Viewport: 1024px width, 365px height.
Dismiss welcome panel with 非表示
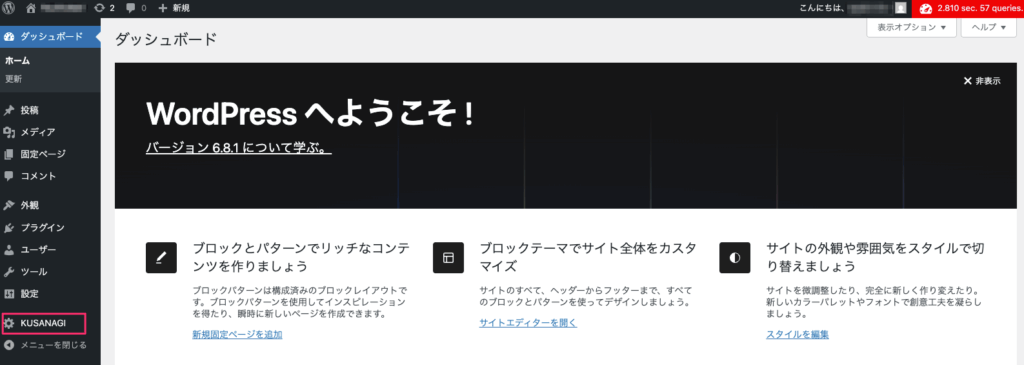(x=982, y=81)
